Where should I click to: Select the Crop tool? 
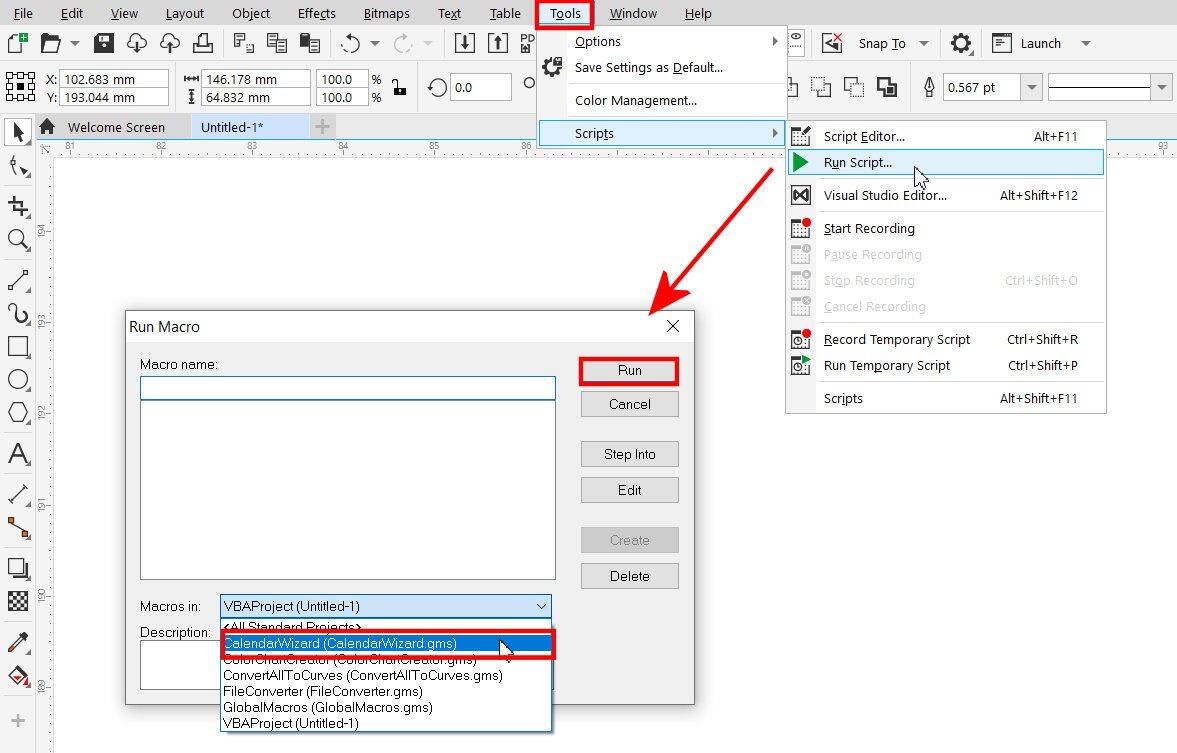point(17,204)
